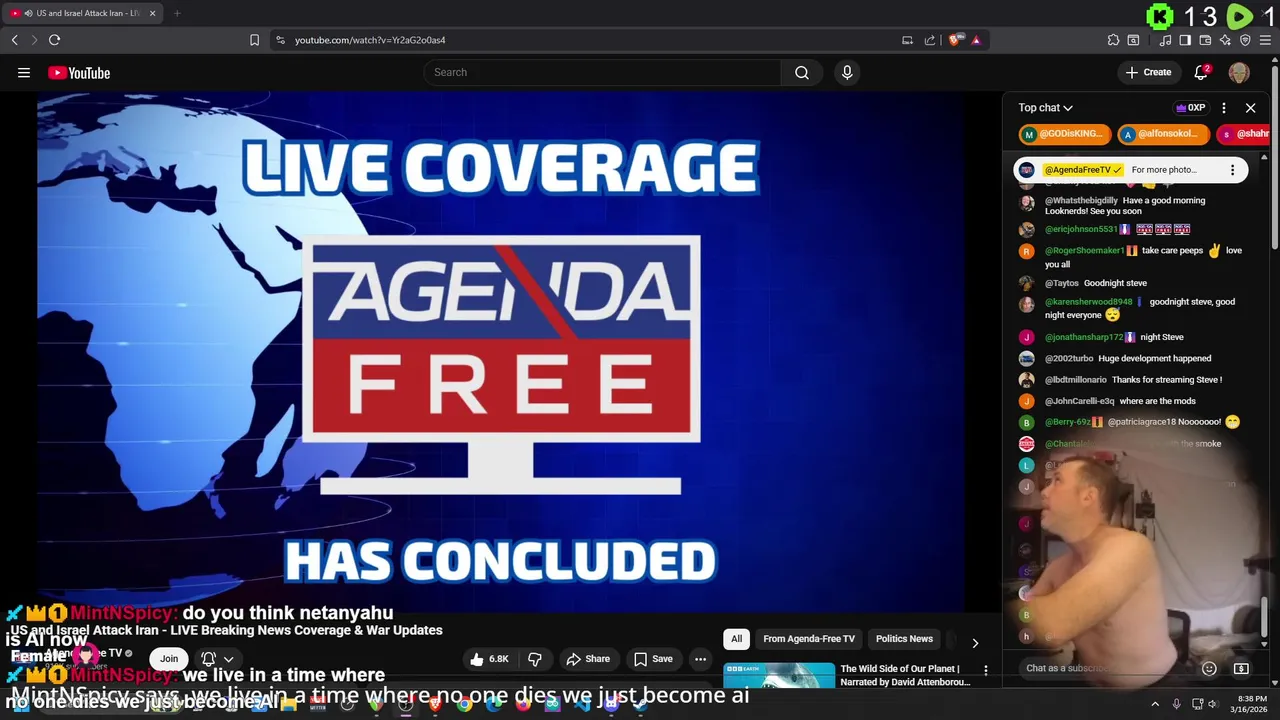
Task: Like the video with 6.8K likes
Action: 490,659
